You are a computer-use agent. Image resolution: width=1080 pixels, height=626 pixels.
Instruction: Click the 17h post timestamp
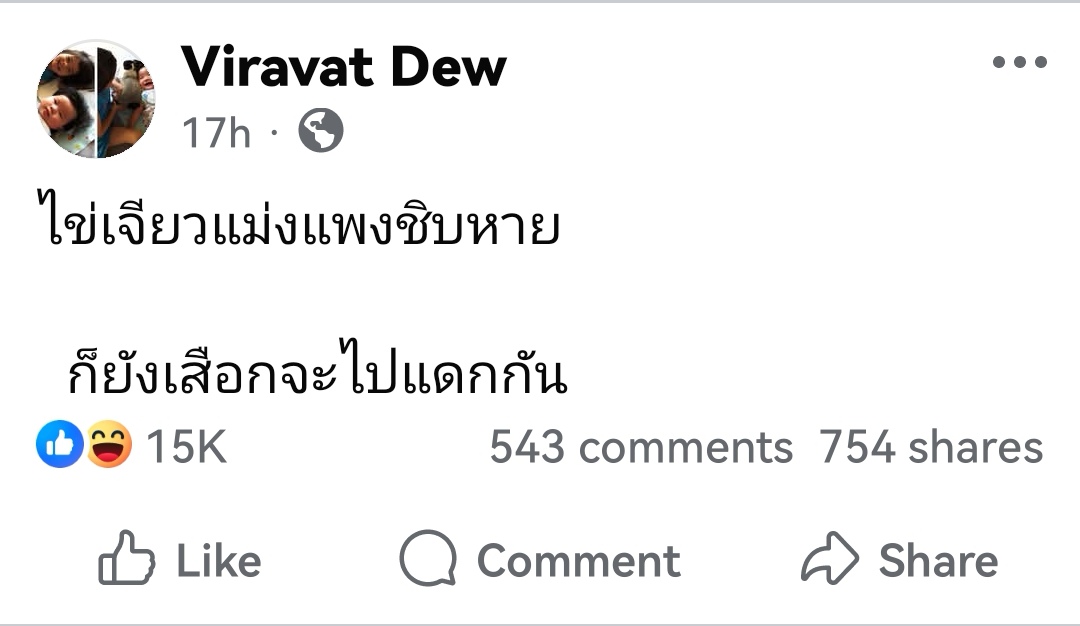point(216,131)
